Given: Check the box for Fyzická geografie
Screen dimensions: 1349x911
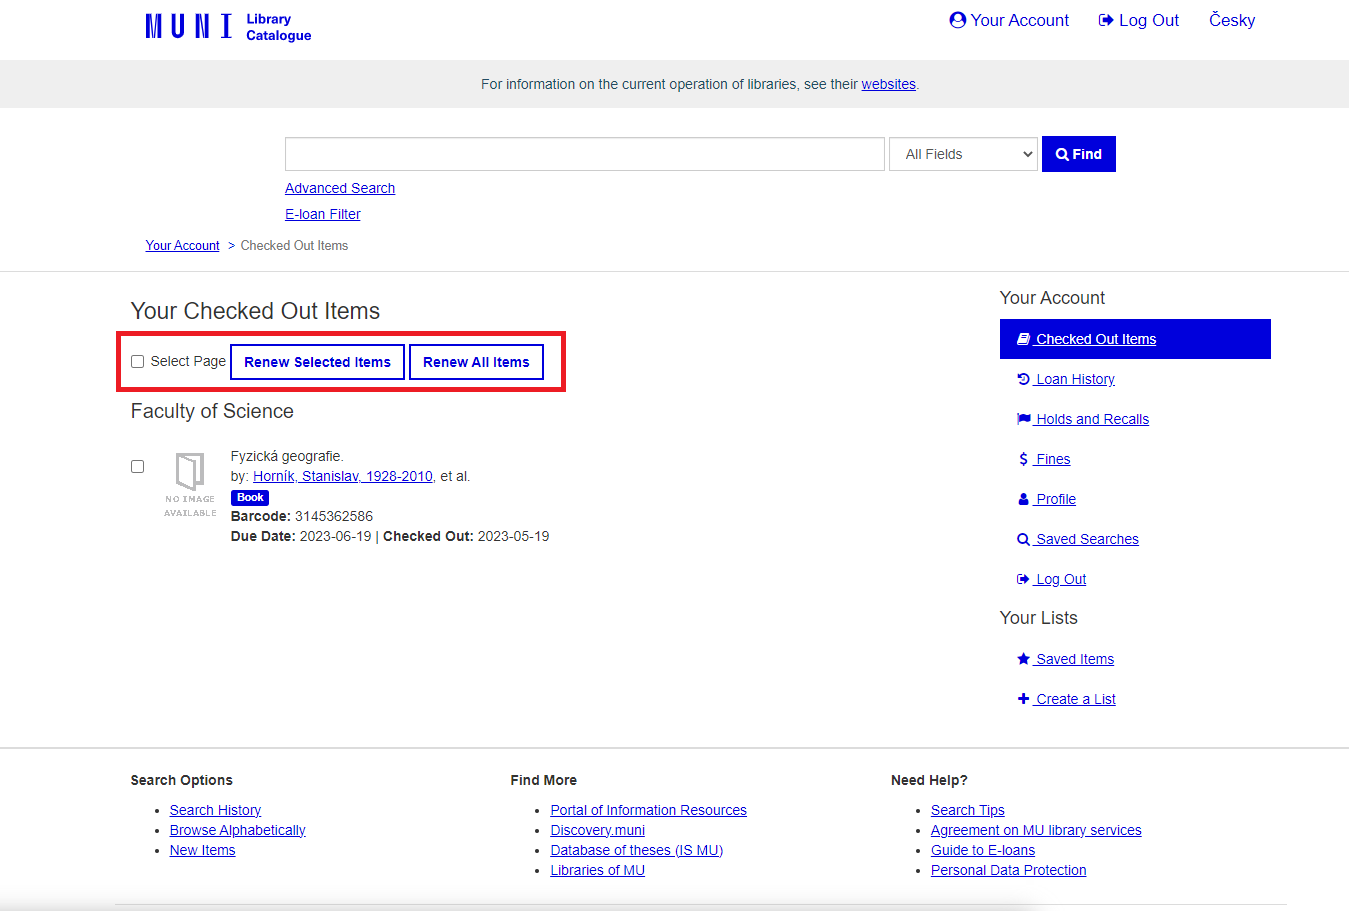Looking at the screenshot, I should (x=138, y=467).
